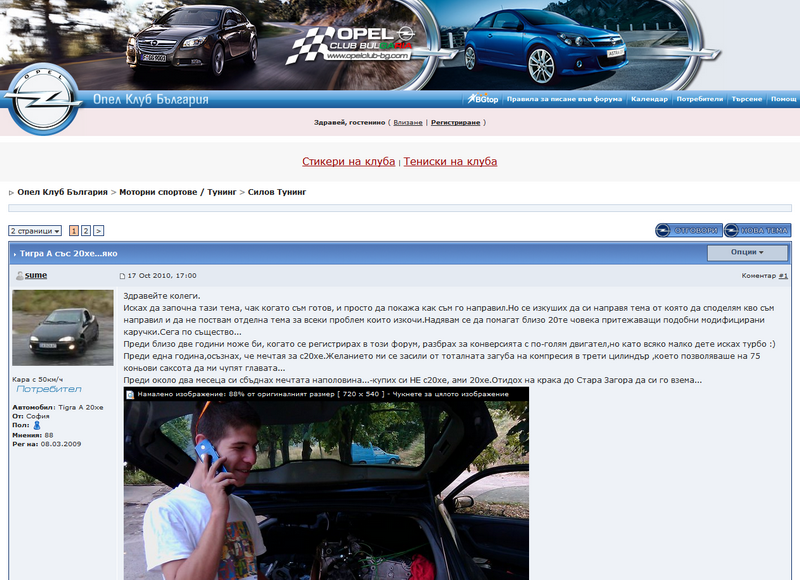Click sume's car avatar image
This screenshot has height=580, width=800.
(x=63, y=328)
